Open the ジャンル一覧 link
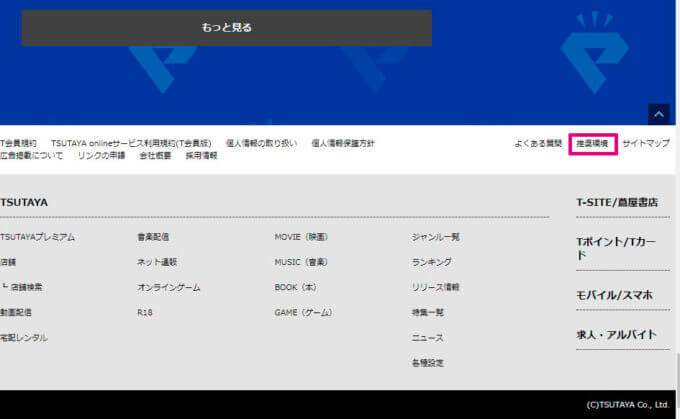 [436, 237]
